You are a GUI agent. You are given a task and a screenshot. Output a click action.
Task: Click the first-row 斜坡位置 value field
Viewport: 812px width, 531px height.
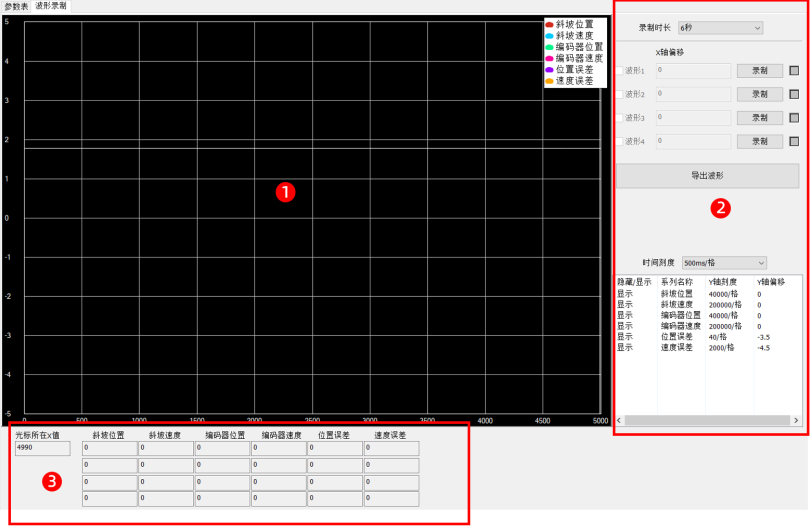(110, 448)
